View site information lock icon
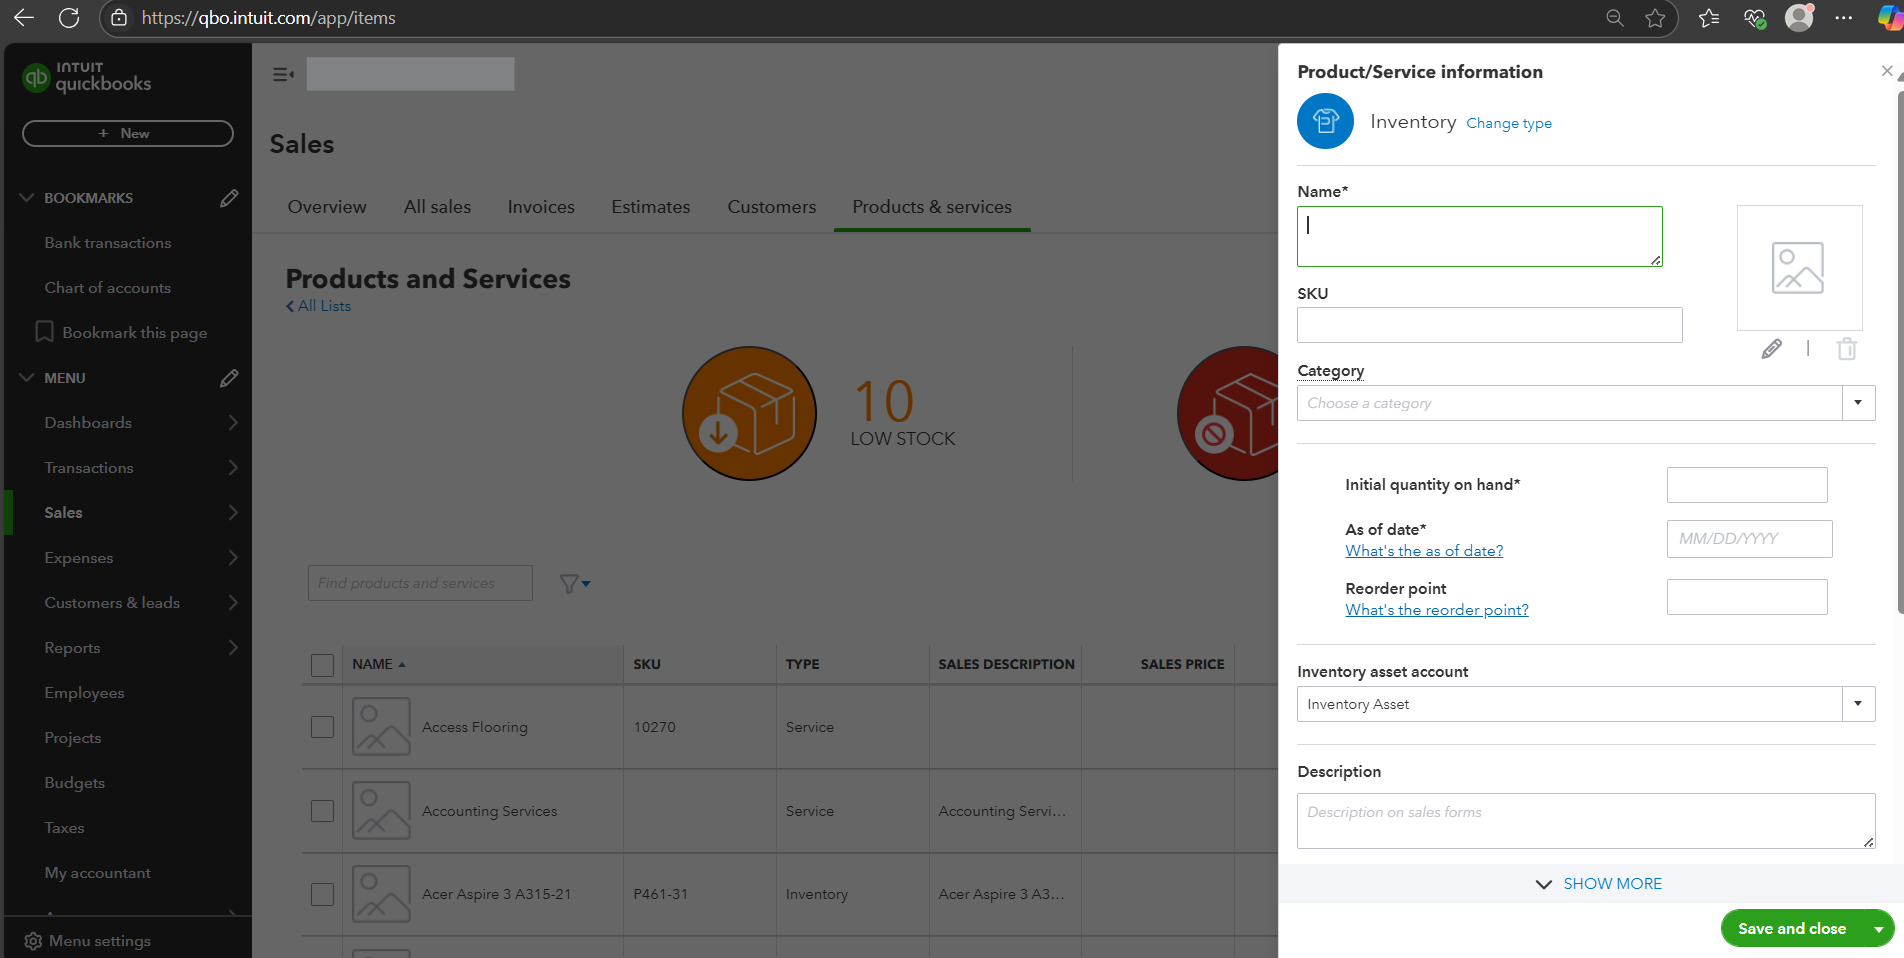1904x958 pixels. pos(119,18)
